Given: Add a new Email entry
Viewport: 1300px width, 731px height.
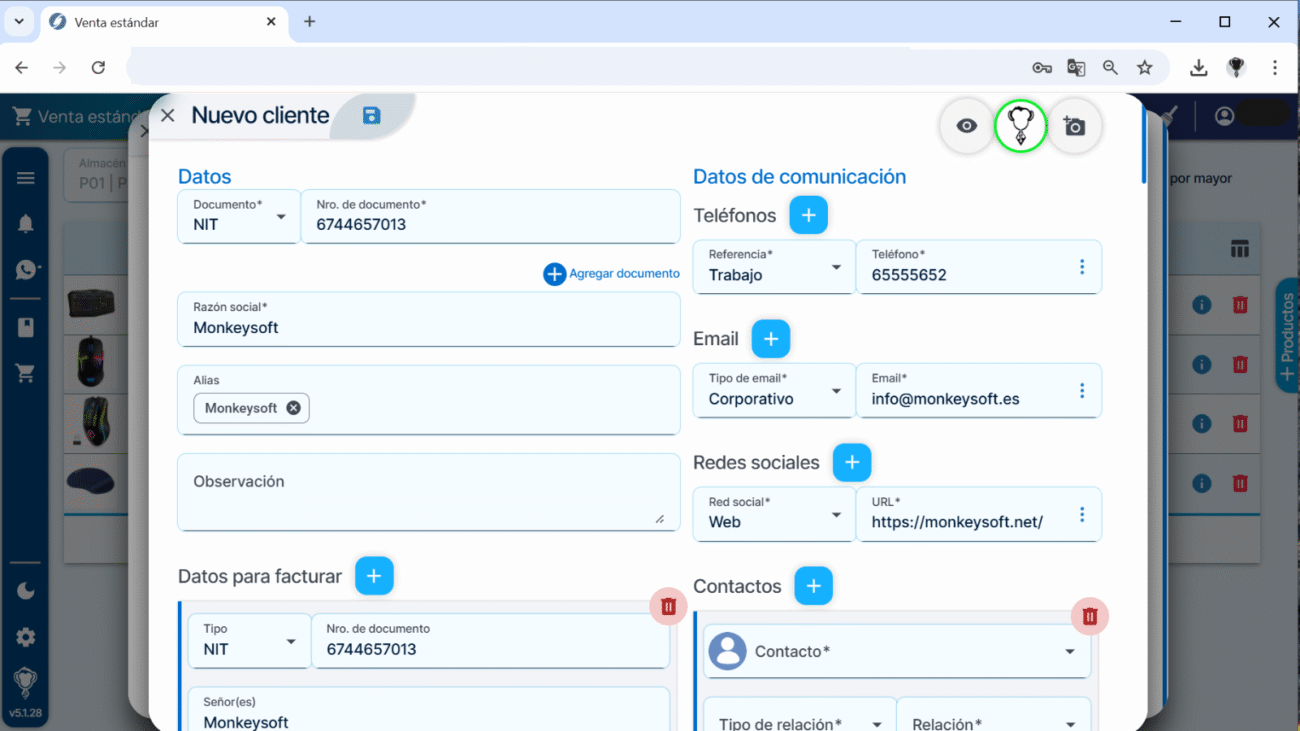Looking at the screenshot, I should point(770,339).
